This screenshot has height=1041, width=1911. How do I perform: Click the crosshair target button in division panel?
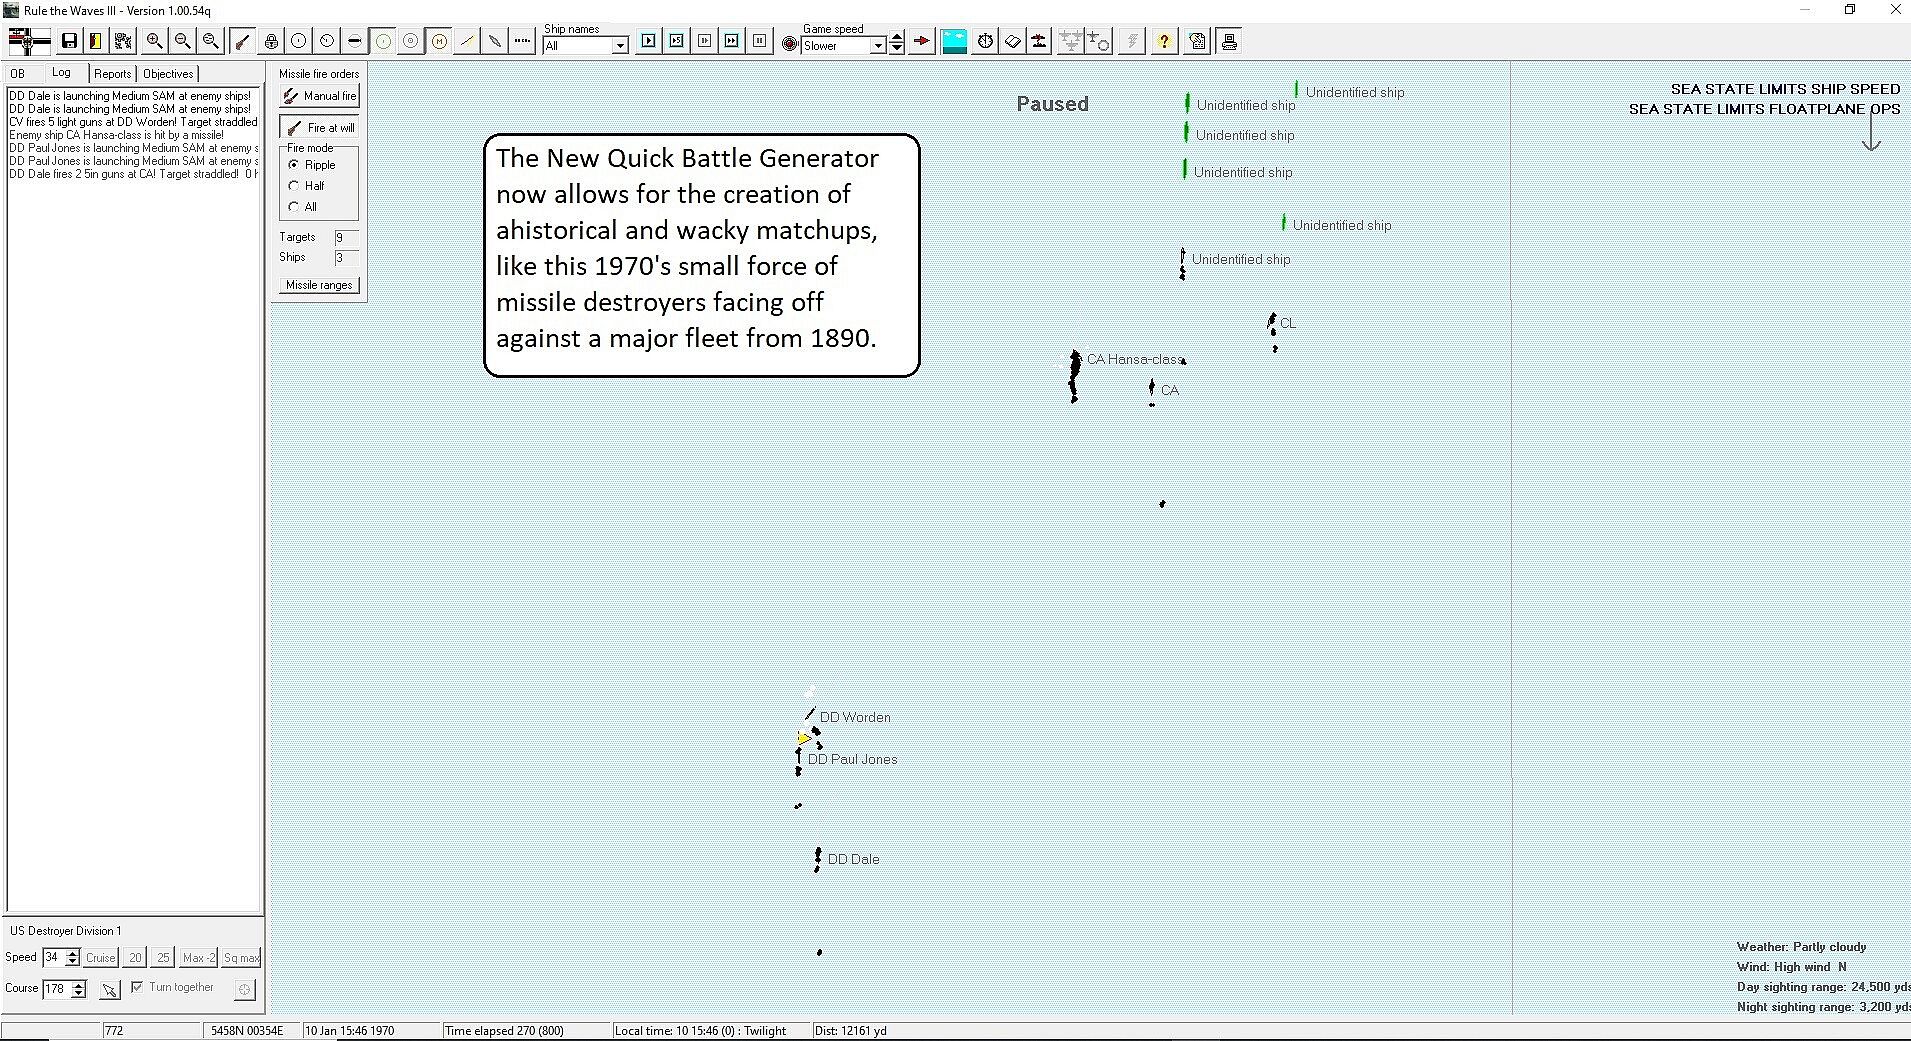click(x=244, y=989)
